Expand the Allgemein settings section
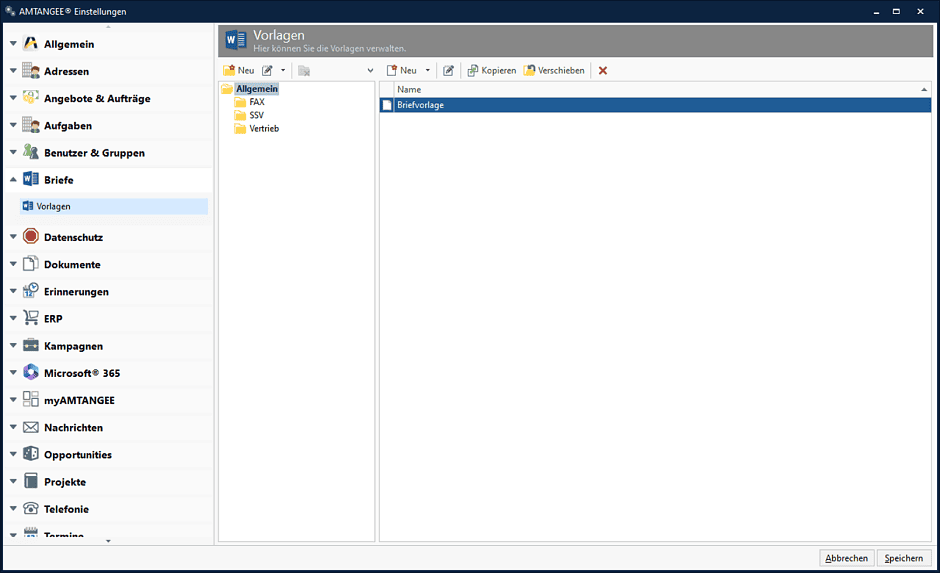Image resolution: width=940 pixels, height=573 pixels. [x=13, y=44]
